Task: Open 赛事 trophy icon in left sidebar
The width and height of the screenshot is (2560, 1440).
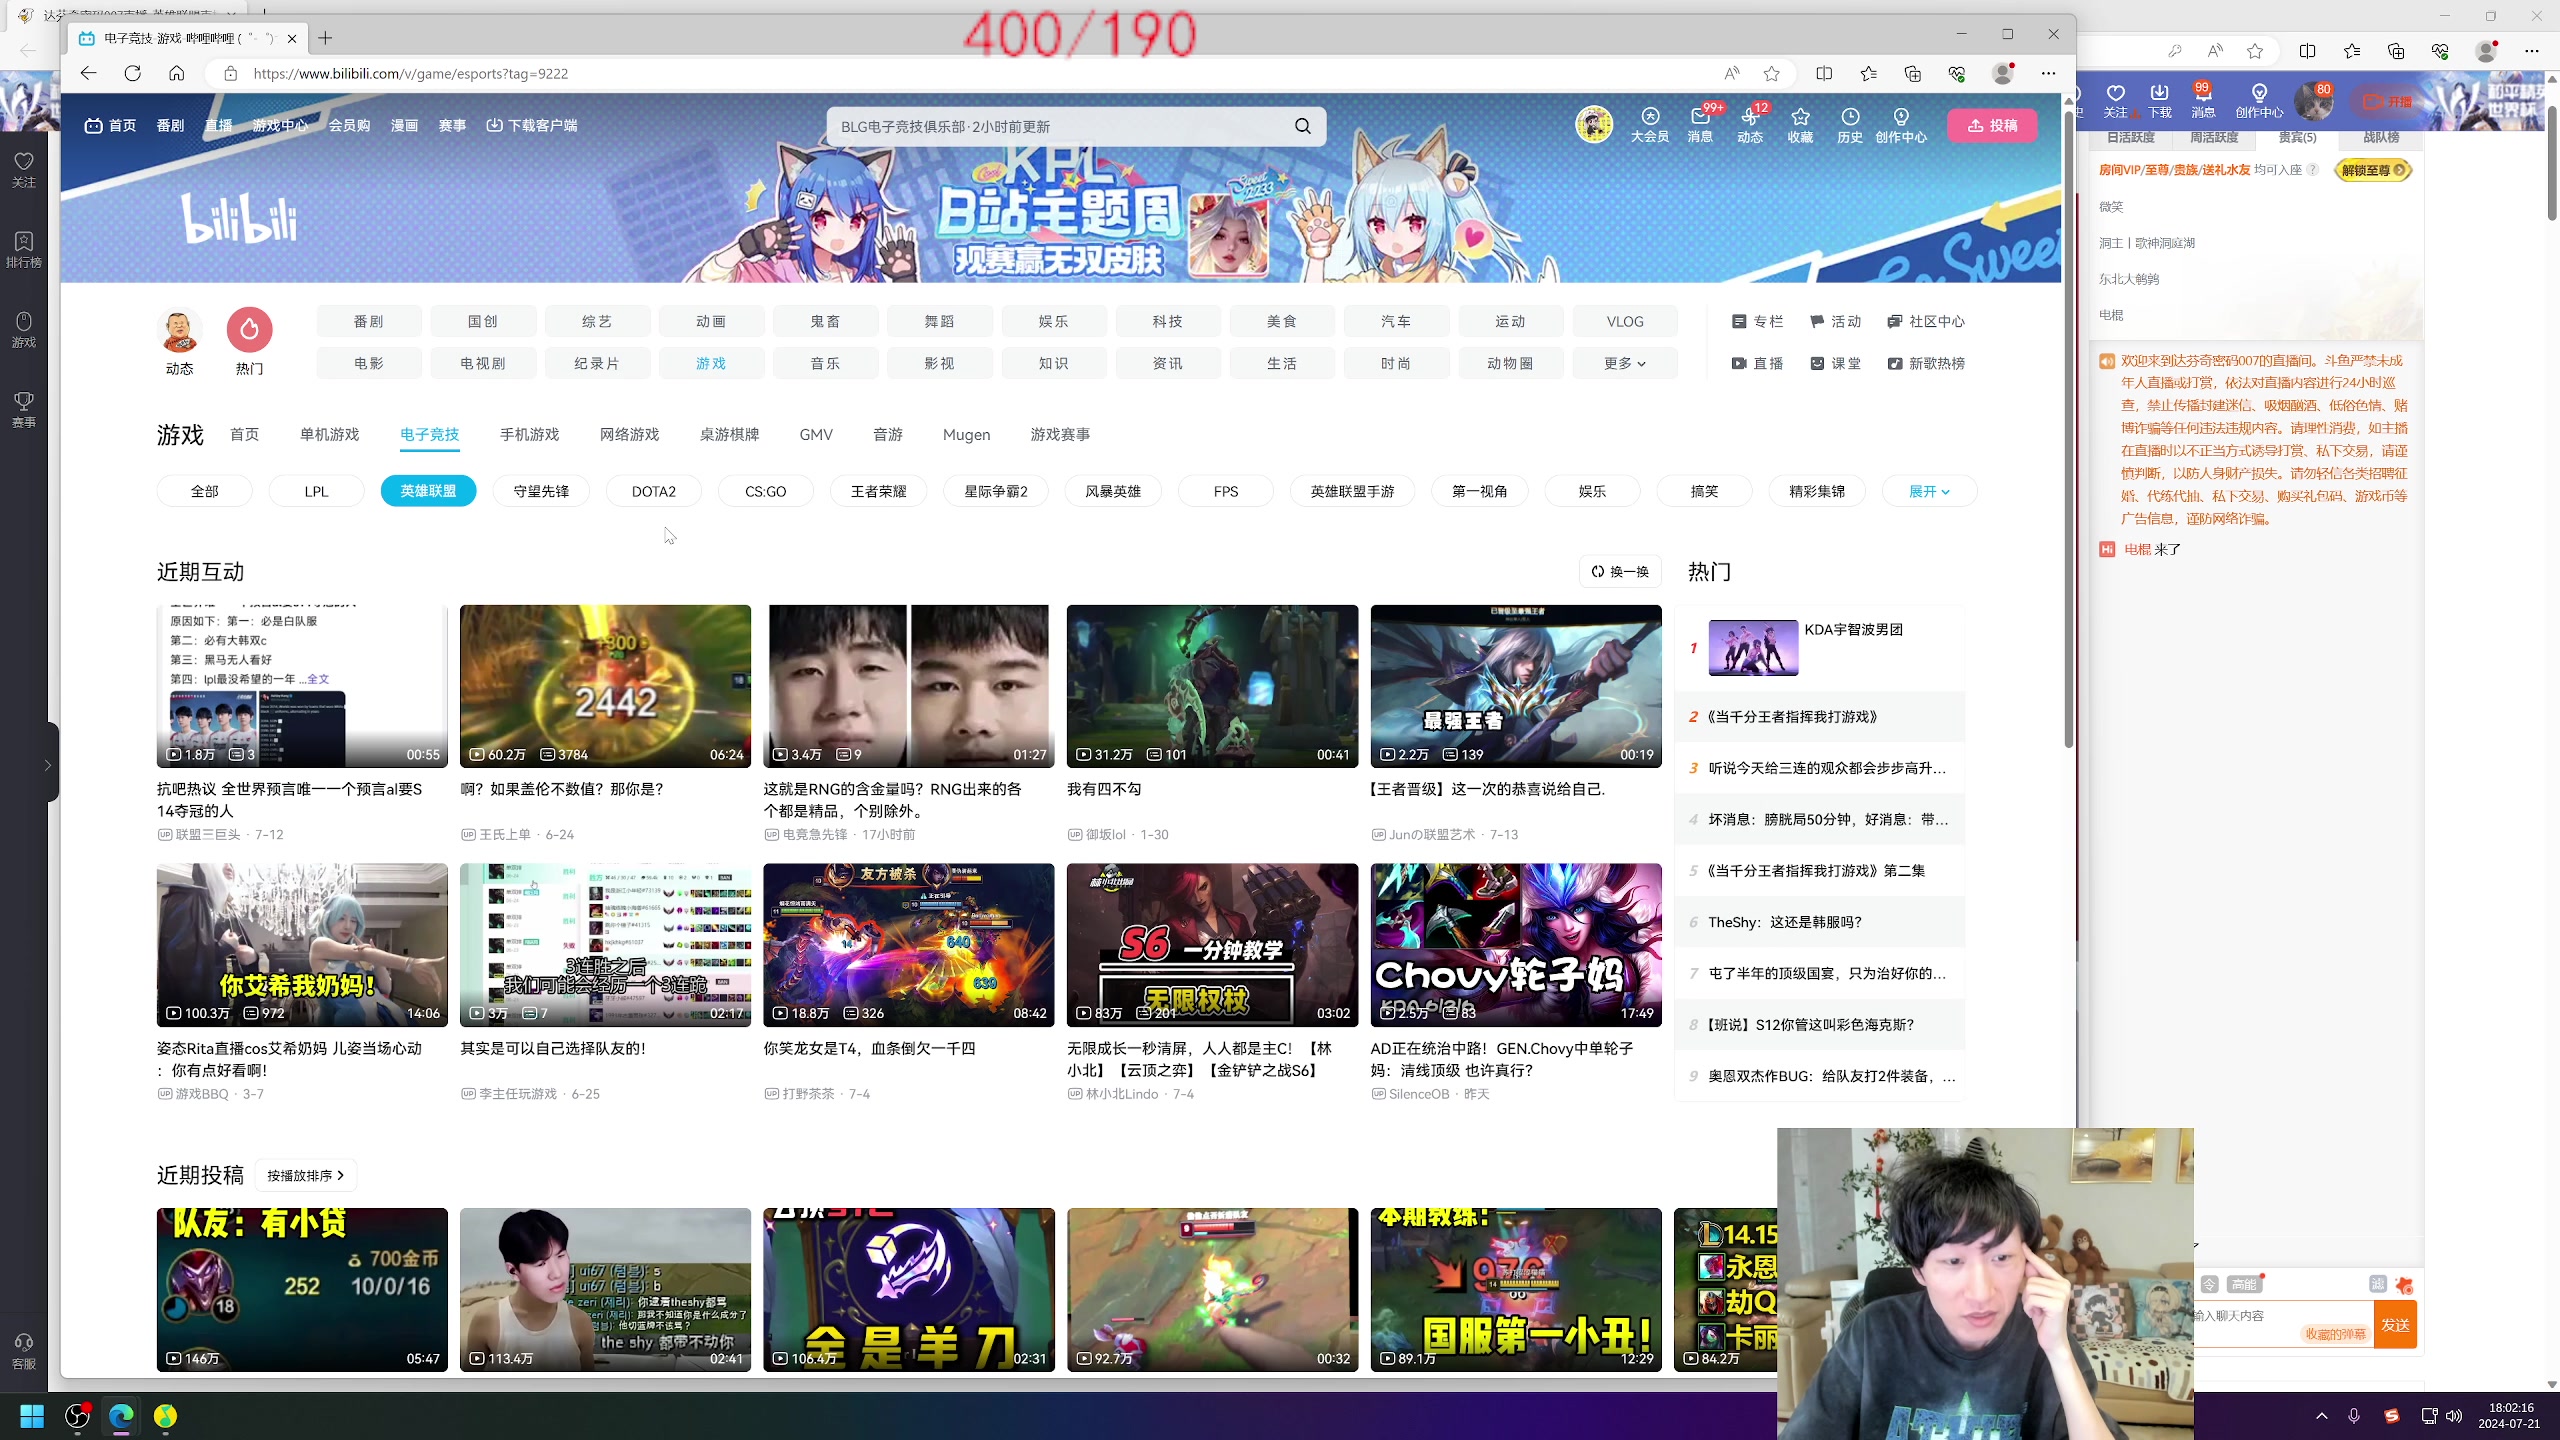Action: 24,409
